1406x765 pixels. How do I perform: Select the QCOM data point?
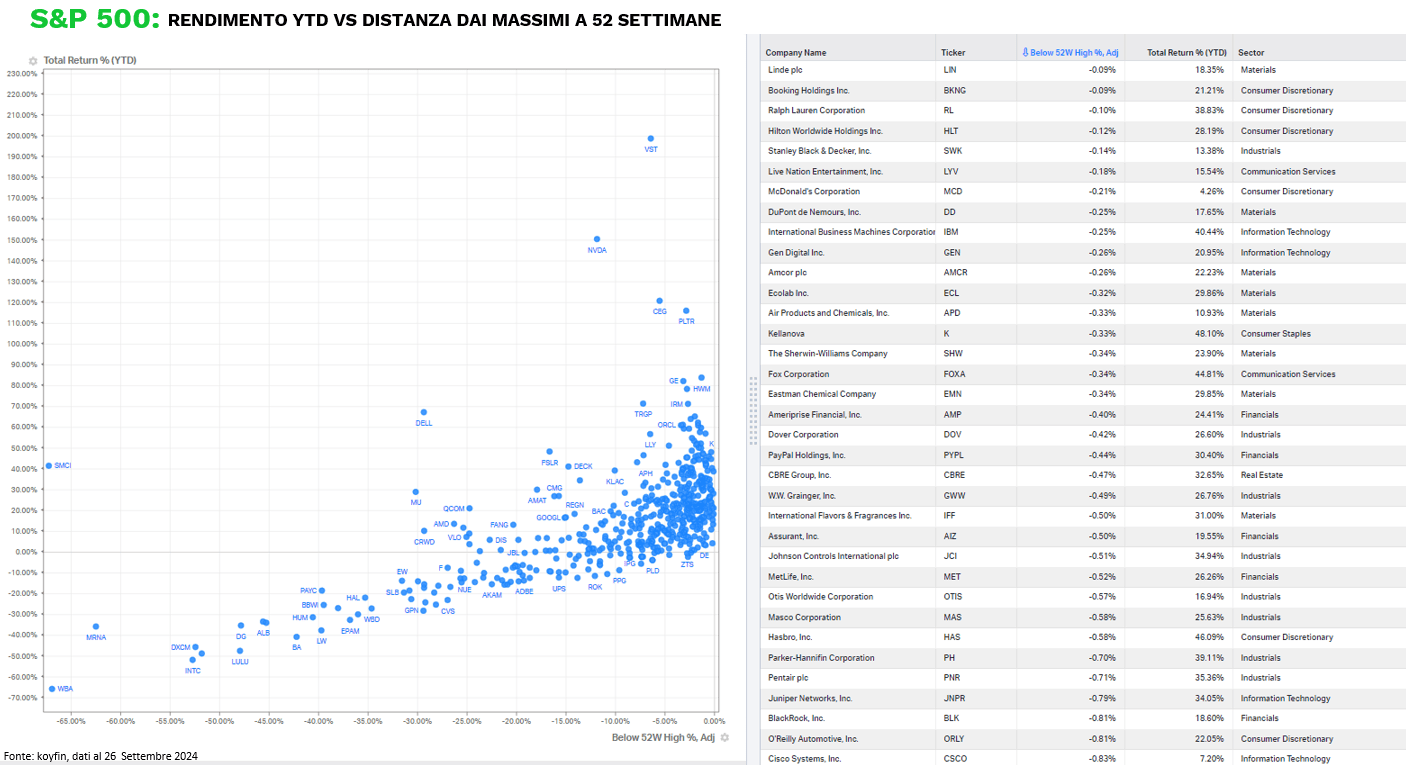[469, 509]
